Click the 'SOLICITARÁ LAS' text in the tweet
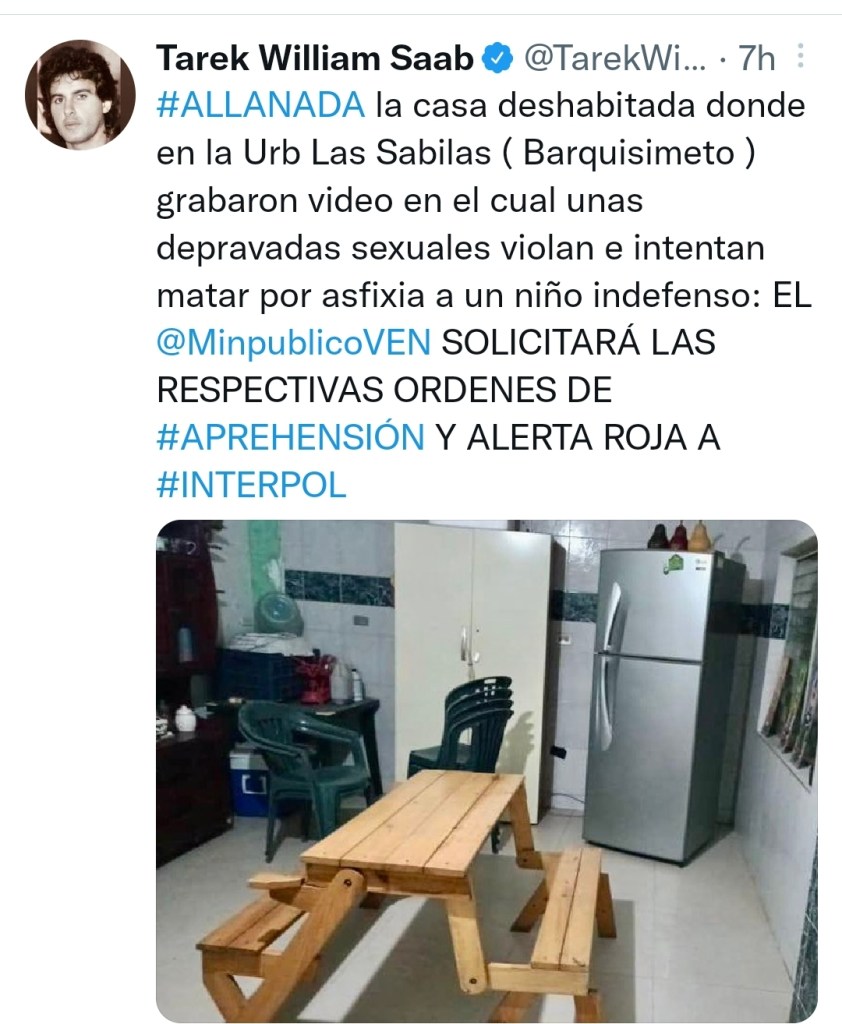Image resolution: width=842 pixels, height=1024 pixels. 579,343
